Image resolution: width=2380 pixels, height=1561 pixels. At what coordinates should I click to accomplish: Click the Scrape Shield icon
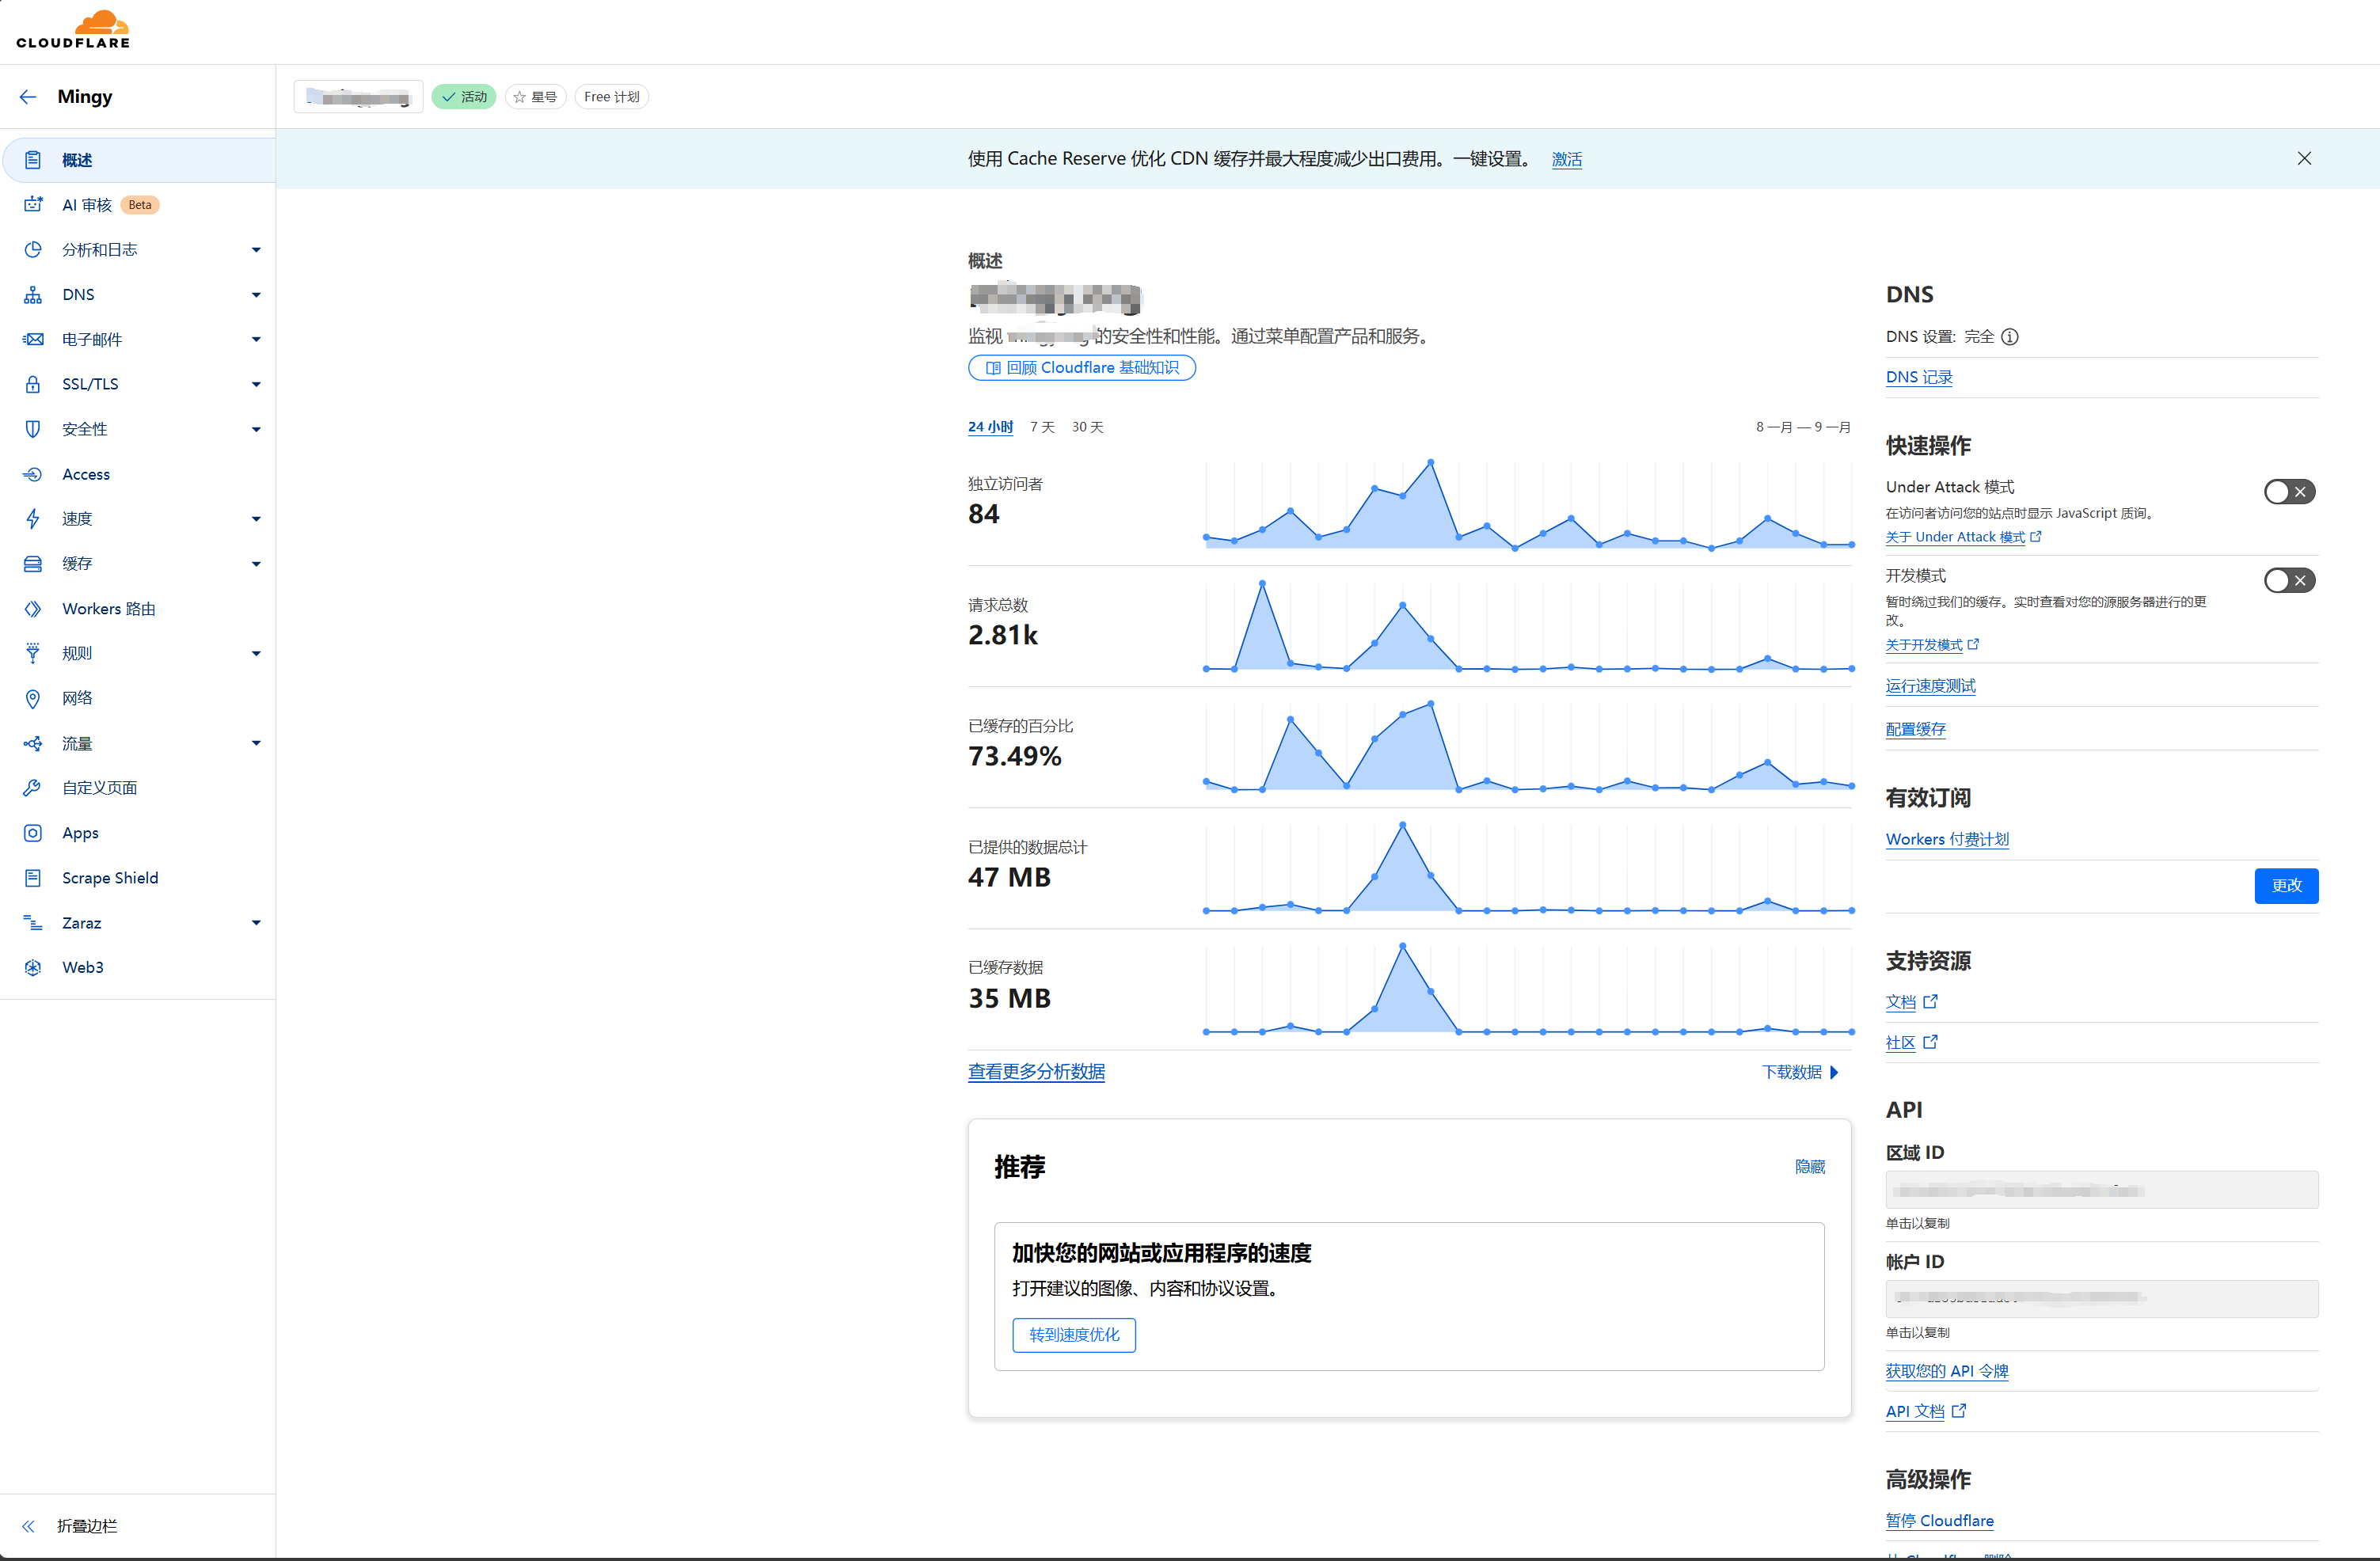[x=33, y=878]
